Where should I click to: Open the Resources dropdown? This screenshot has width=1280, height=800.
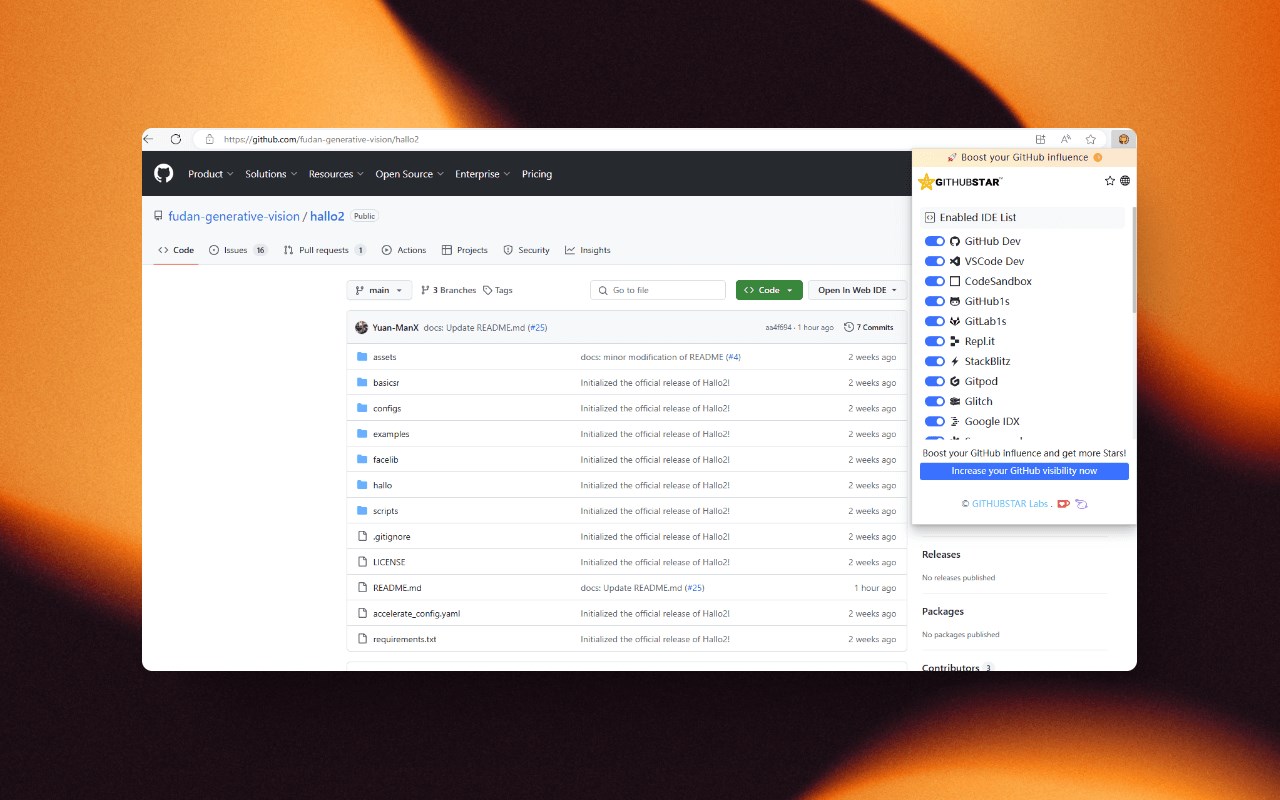[x=336, y=174]
